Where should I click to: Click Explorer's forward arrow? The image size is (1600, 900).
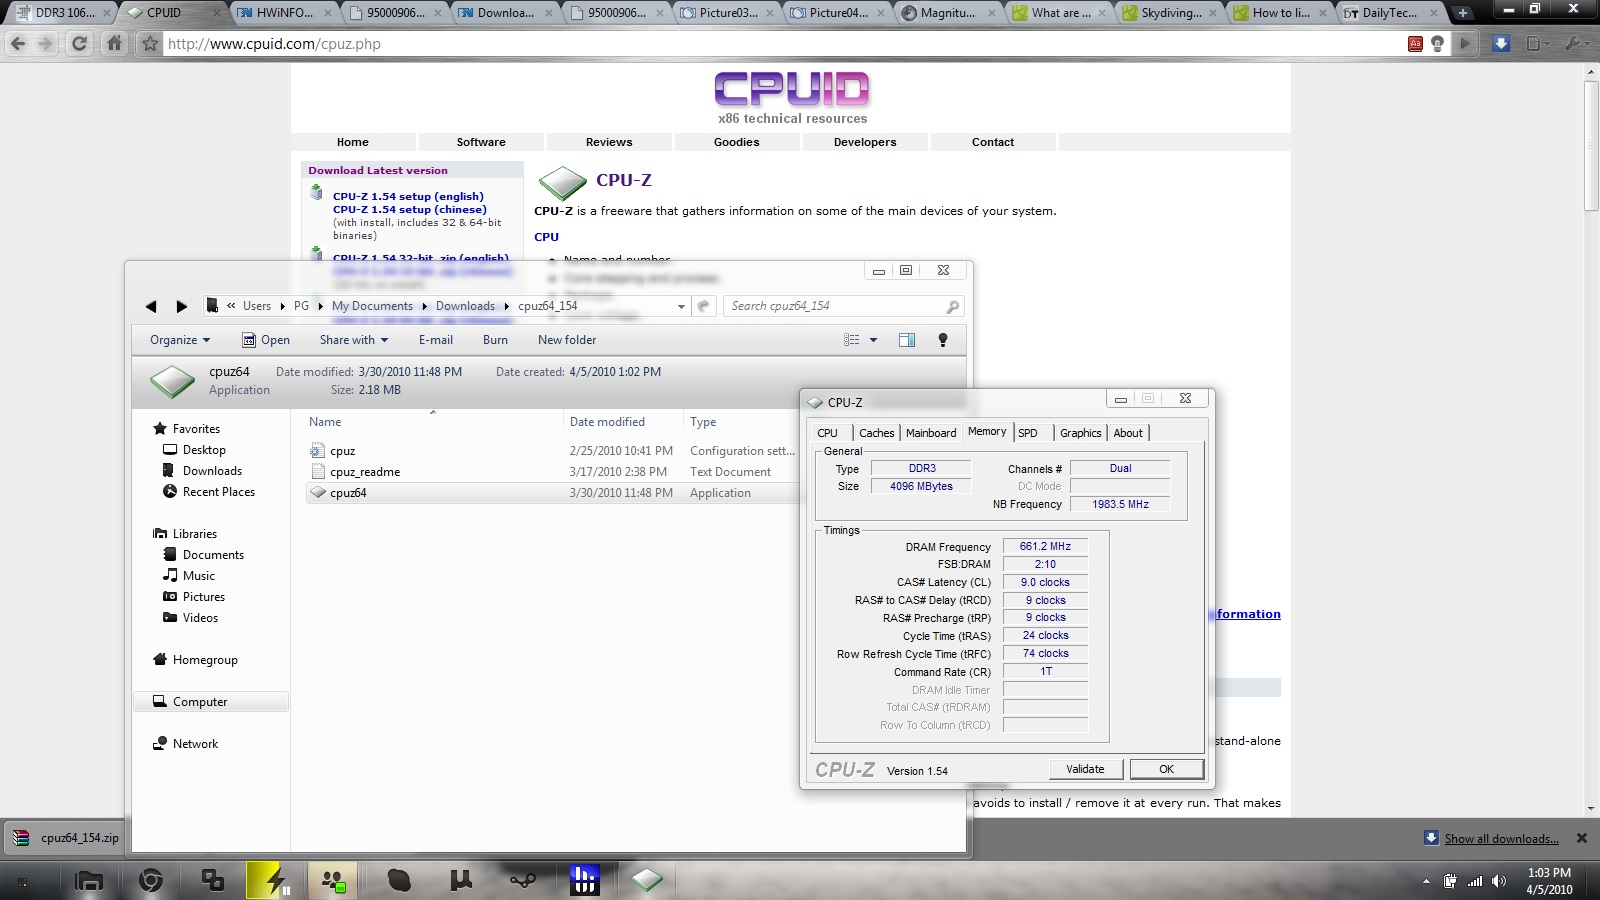[181, 306]
